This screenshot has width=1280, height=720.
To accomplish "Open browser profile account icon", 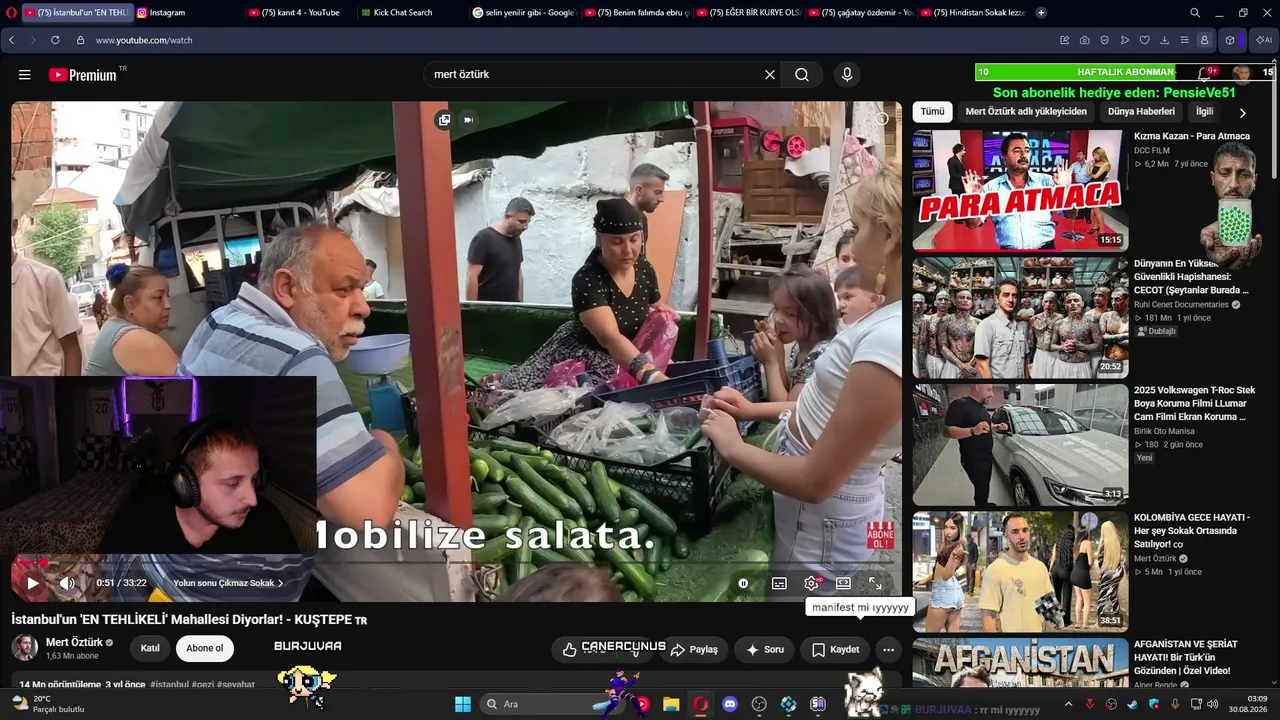I will click(1205, 40).
